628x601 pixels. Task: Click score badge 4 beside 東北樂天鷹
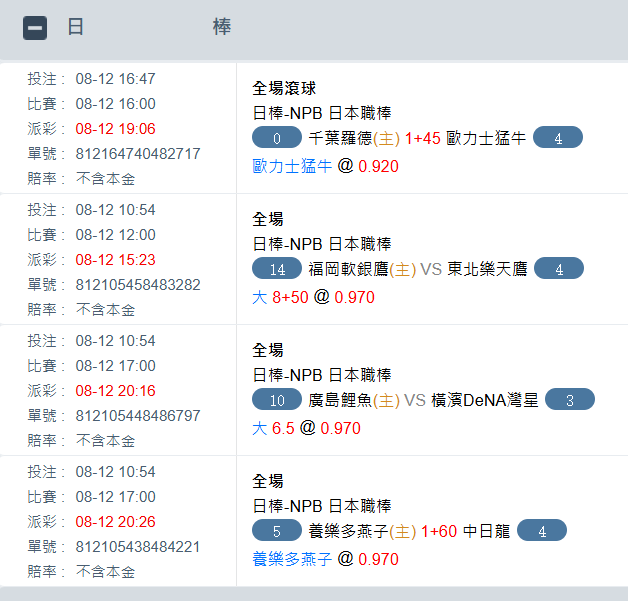[559, 269]
